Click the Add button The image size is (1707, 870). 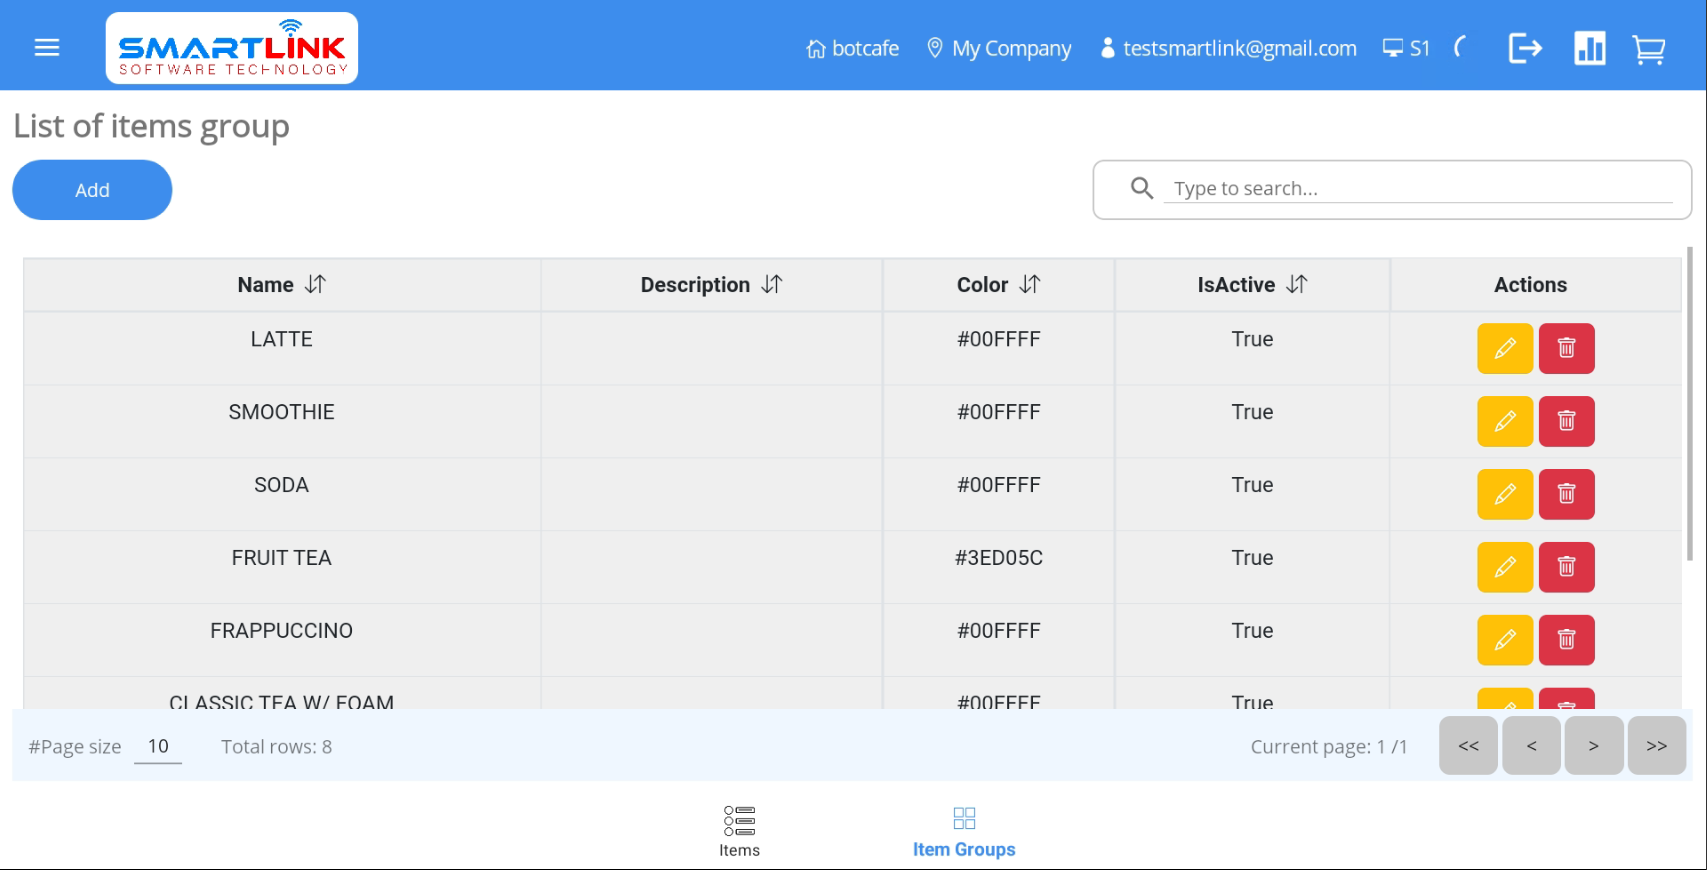click(x=92, y=190)
